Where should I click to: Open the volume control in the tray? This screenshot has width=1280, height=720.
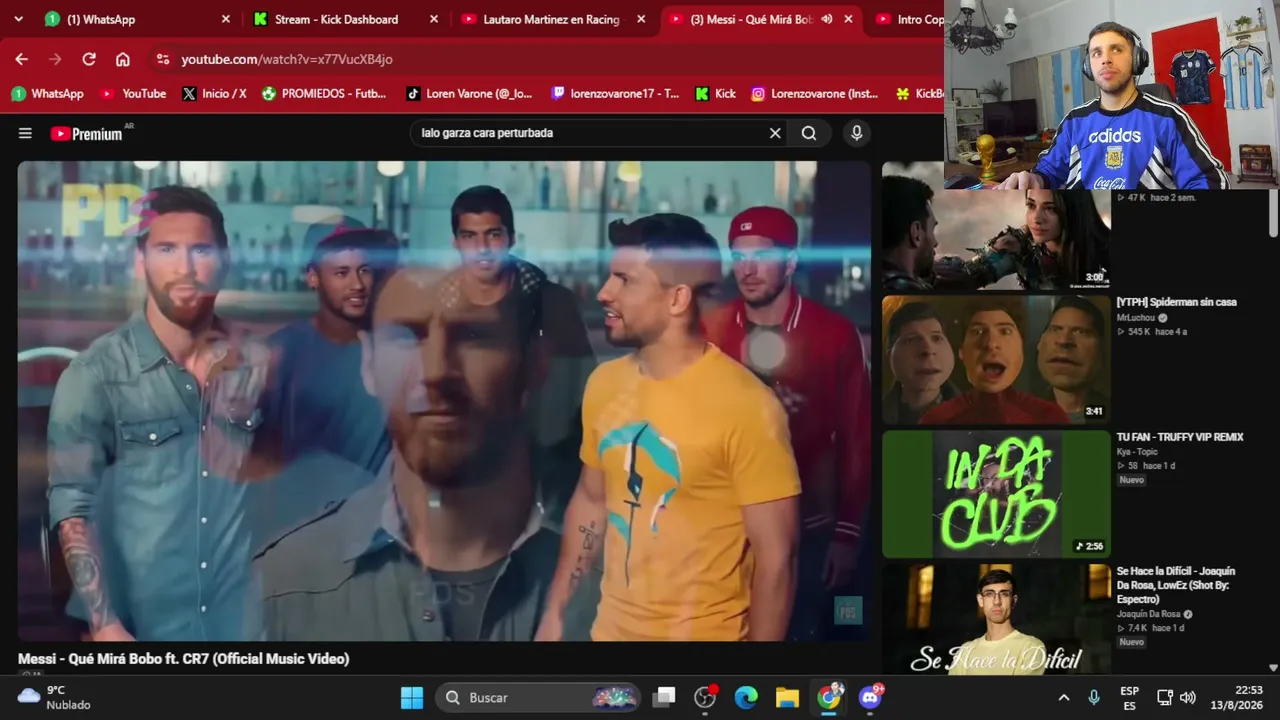coord(1188,697)
